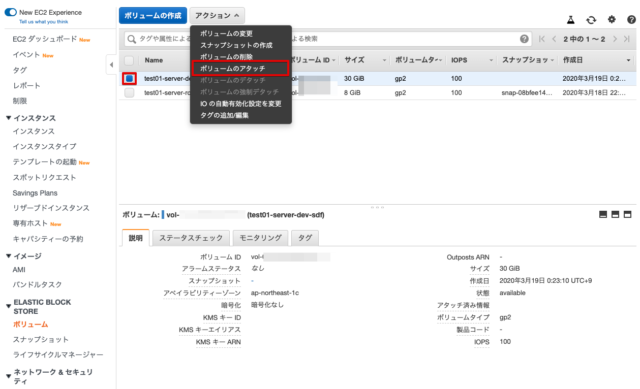
Task: Set details pane to split layout
Action: coord(615,214)
